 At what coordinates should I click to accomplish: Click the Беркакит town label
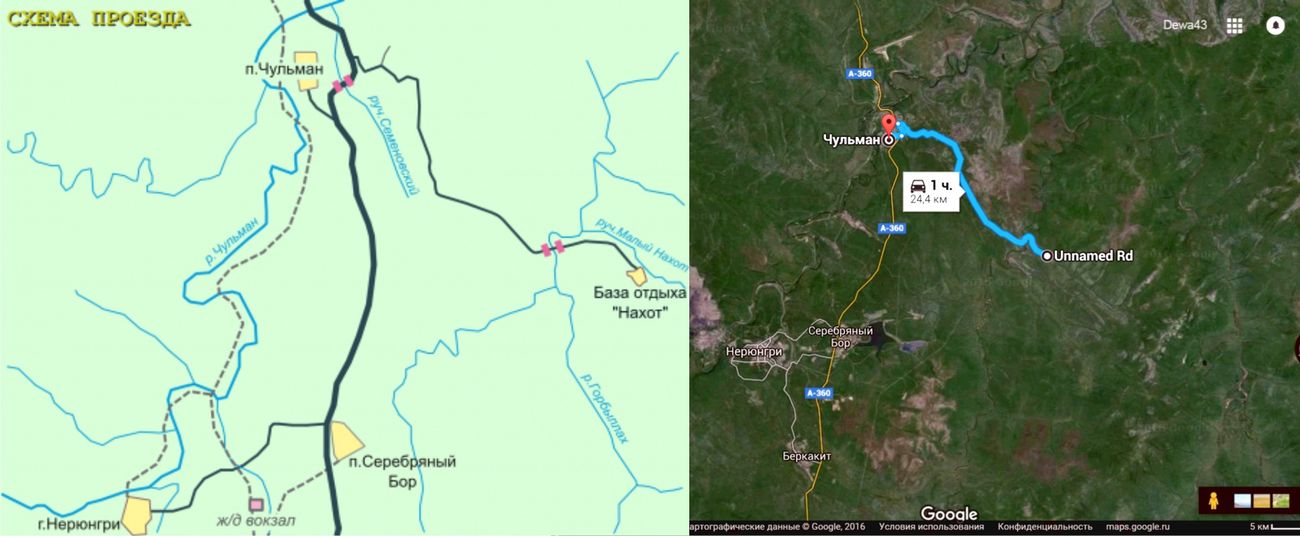coord(806,455)
